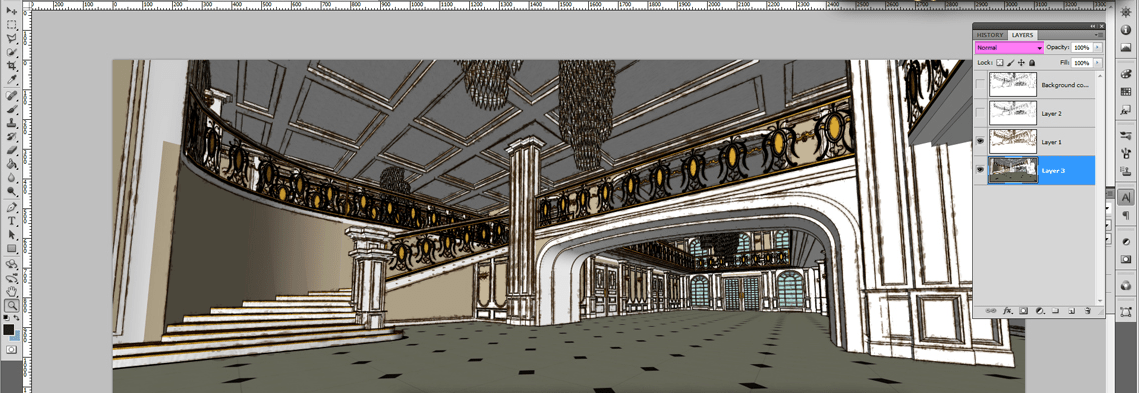Open the Paragraph panel from the dock
This screenshot has width=1139, height=393.
(x=1125, y=215)
